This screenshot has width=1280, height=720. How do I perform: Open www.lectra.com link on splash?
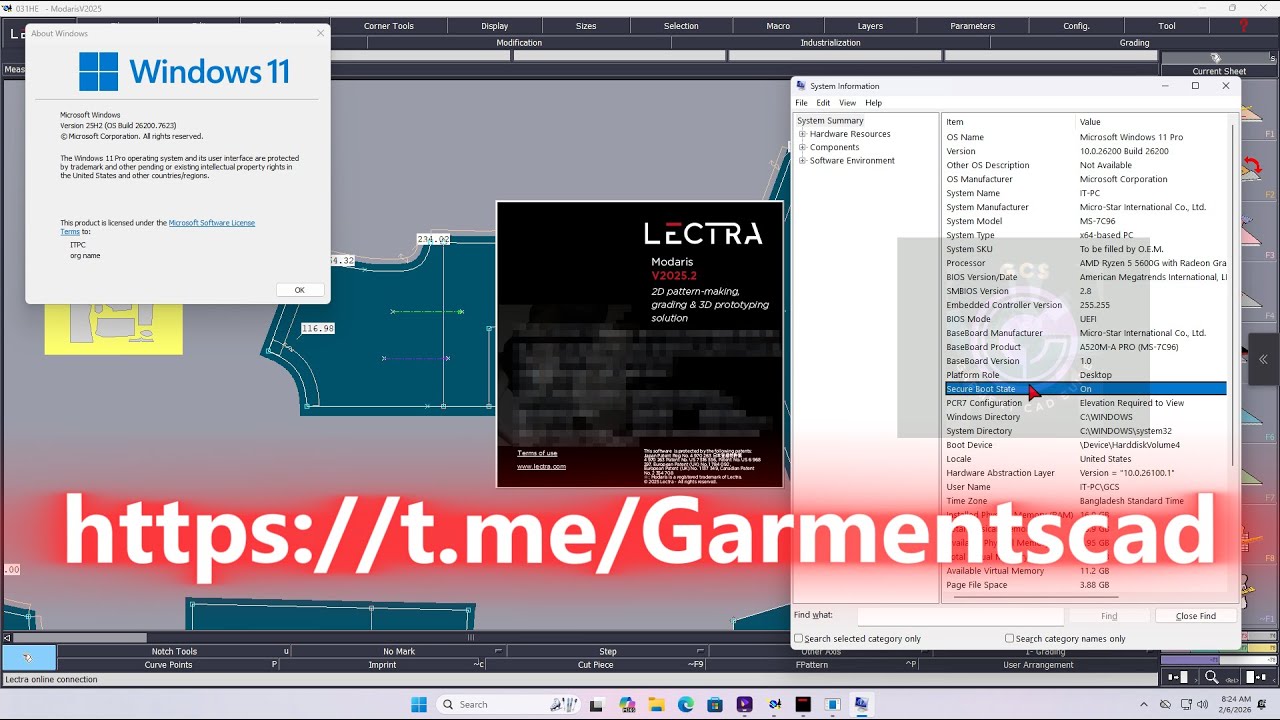pyautogui.click(x=541, y=466)
